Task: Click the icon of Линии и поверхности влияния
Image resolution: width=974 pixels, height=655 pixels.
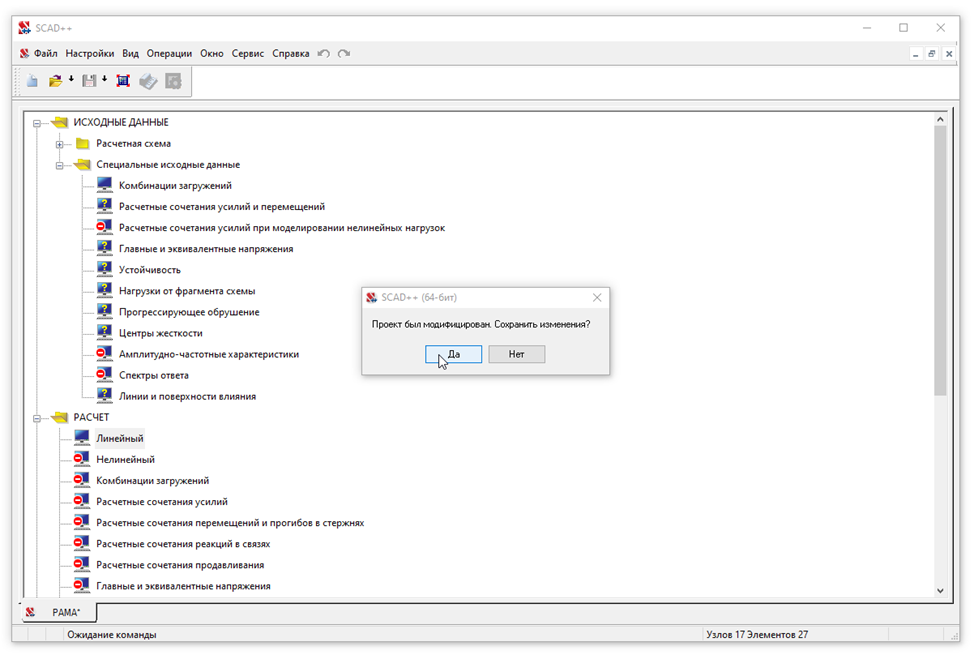Action: [x=104, y=396]
